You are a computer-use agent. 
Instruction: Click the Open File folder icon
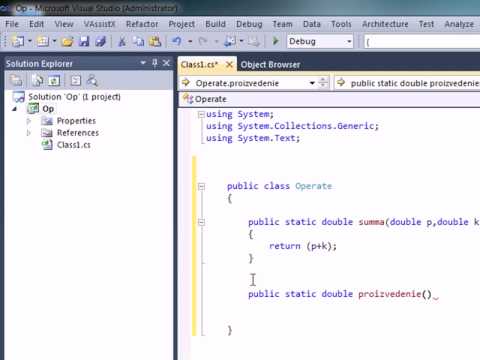[68, 42]
